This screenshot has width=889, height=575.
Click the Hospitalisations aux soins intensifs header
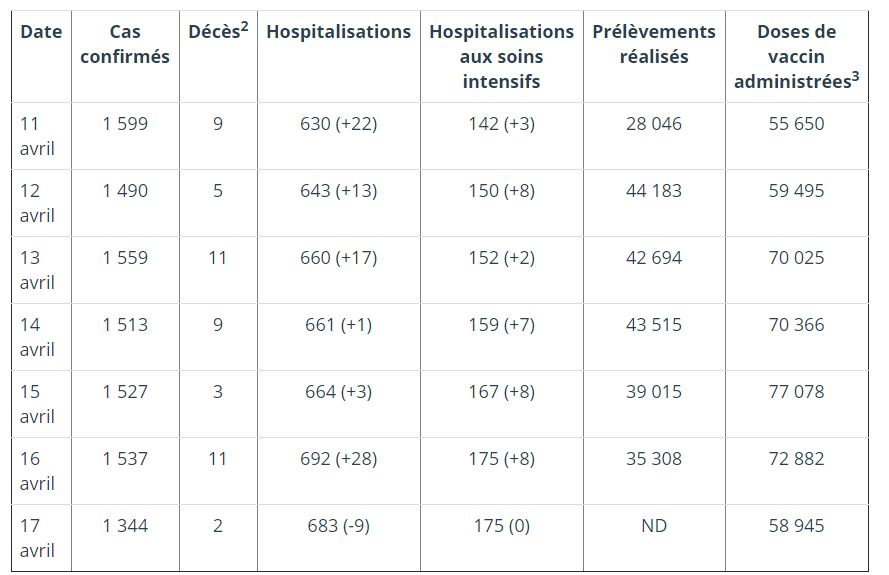[x=502, y=57]
